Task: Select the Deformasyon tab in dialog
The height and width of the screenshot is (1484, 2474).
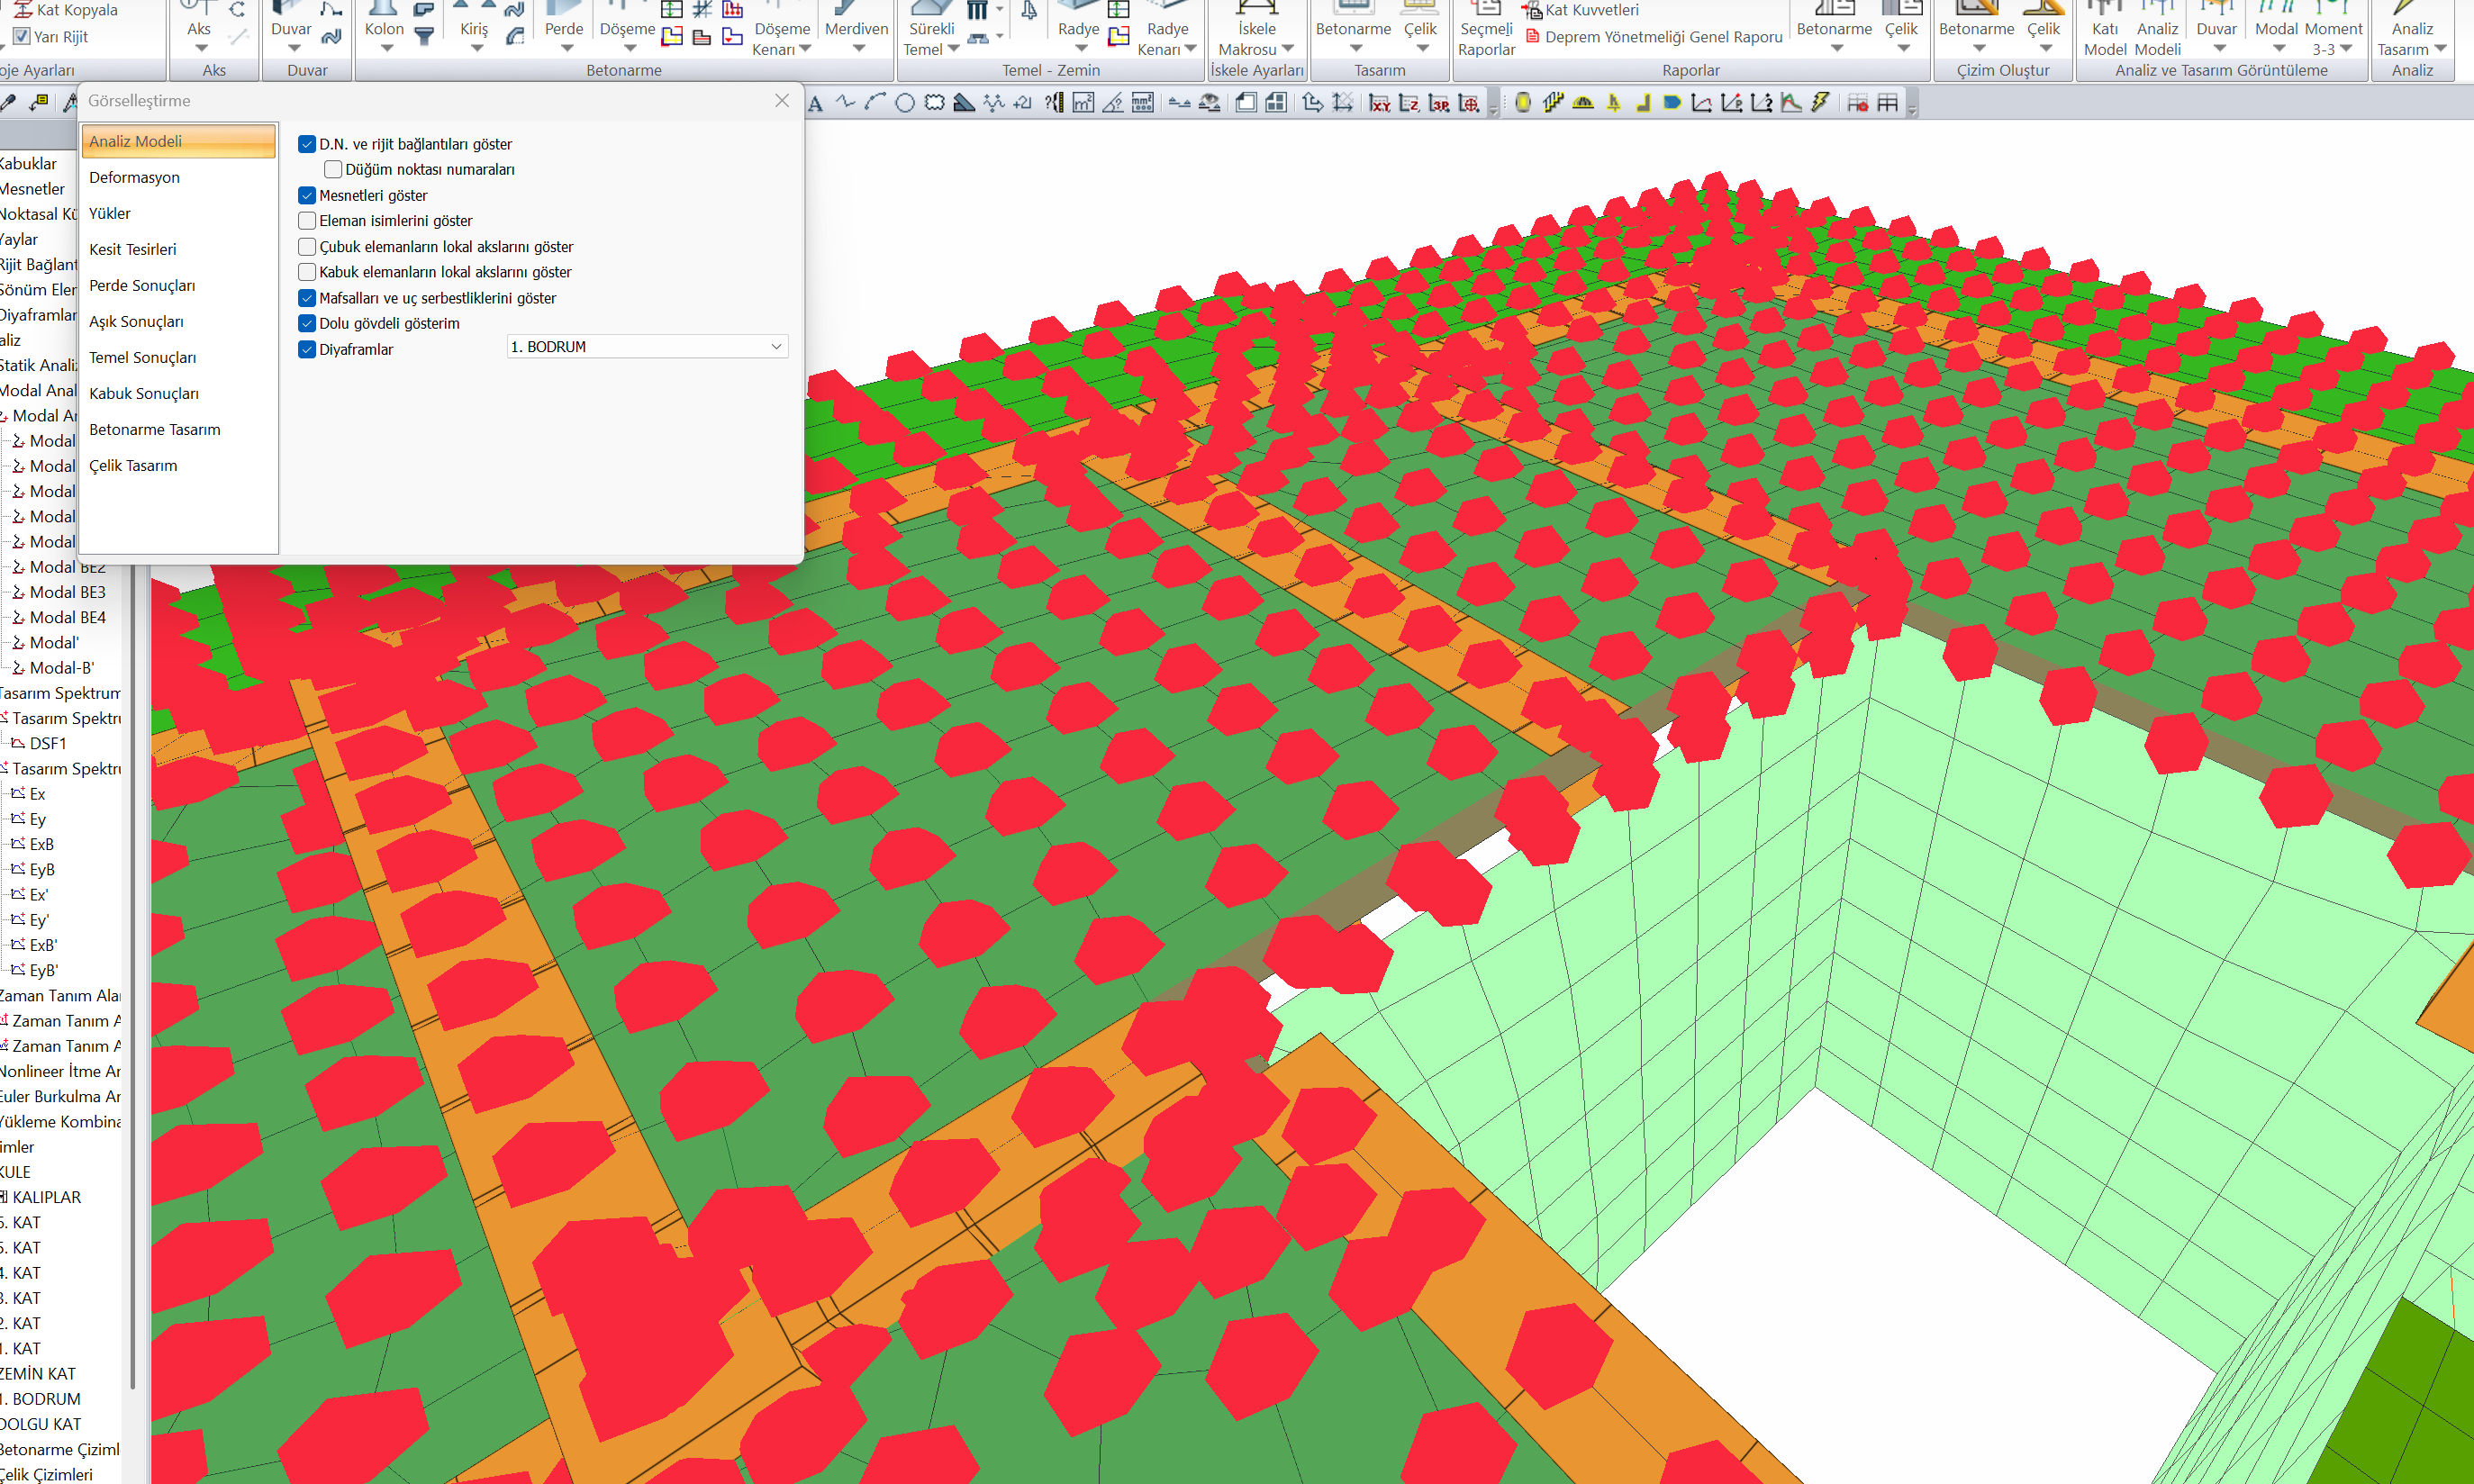Action: [134, 177]
